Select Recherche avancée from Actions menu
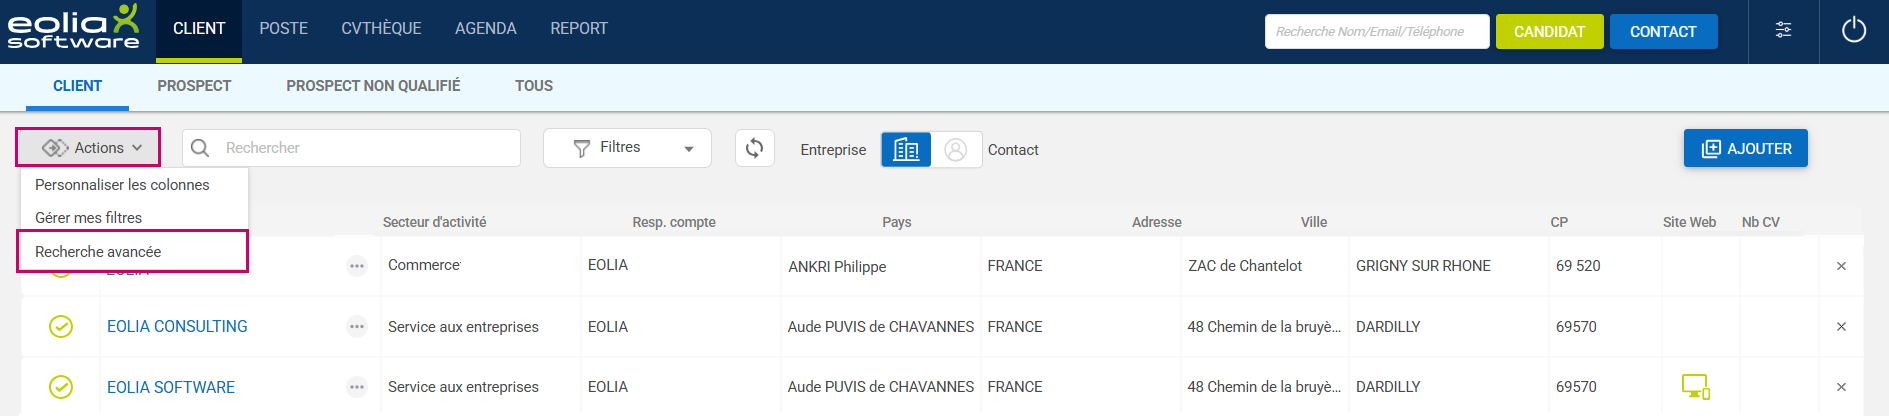The height and width of the screenshot is (416, 1889). pyautogui.click(x=98, y=252)
